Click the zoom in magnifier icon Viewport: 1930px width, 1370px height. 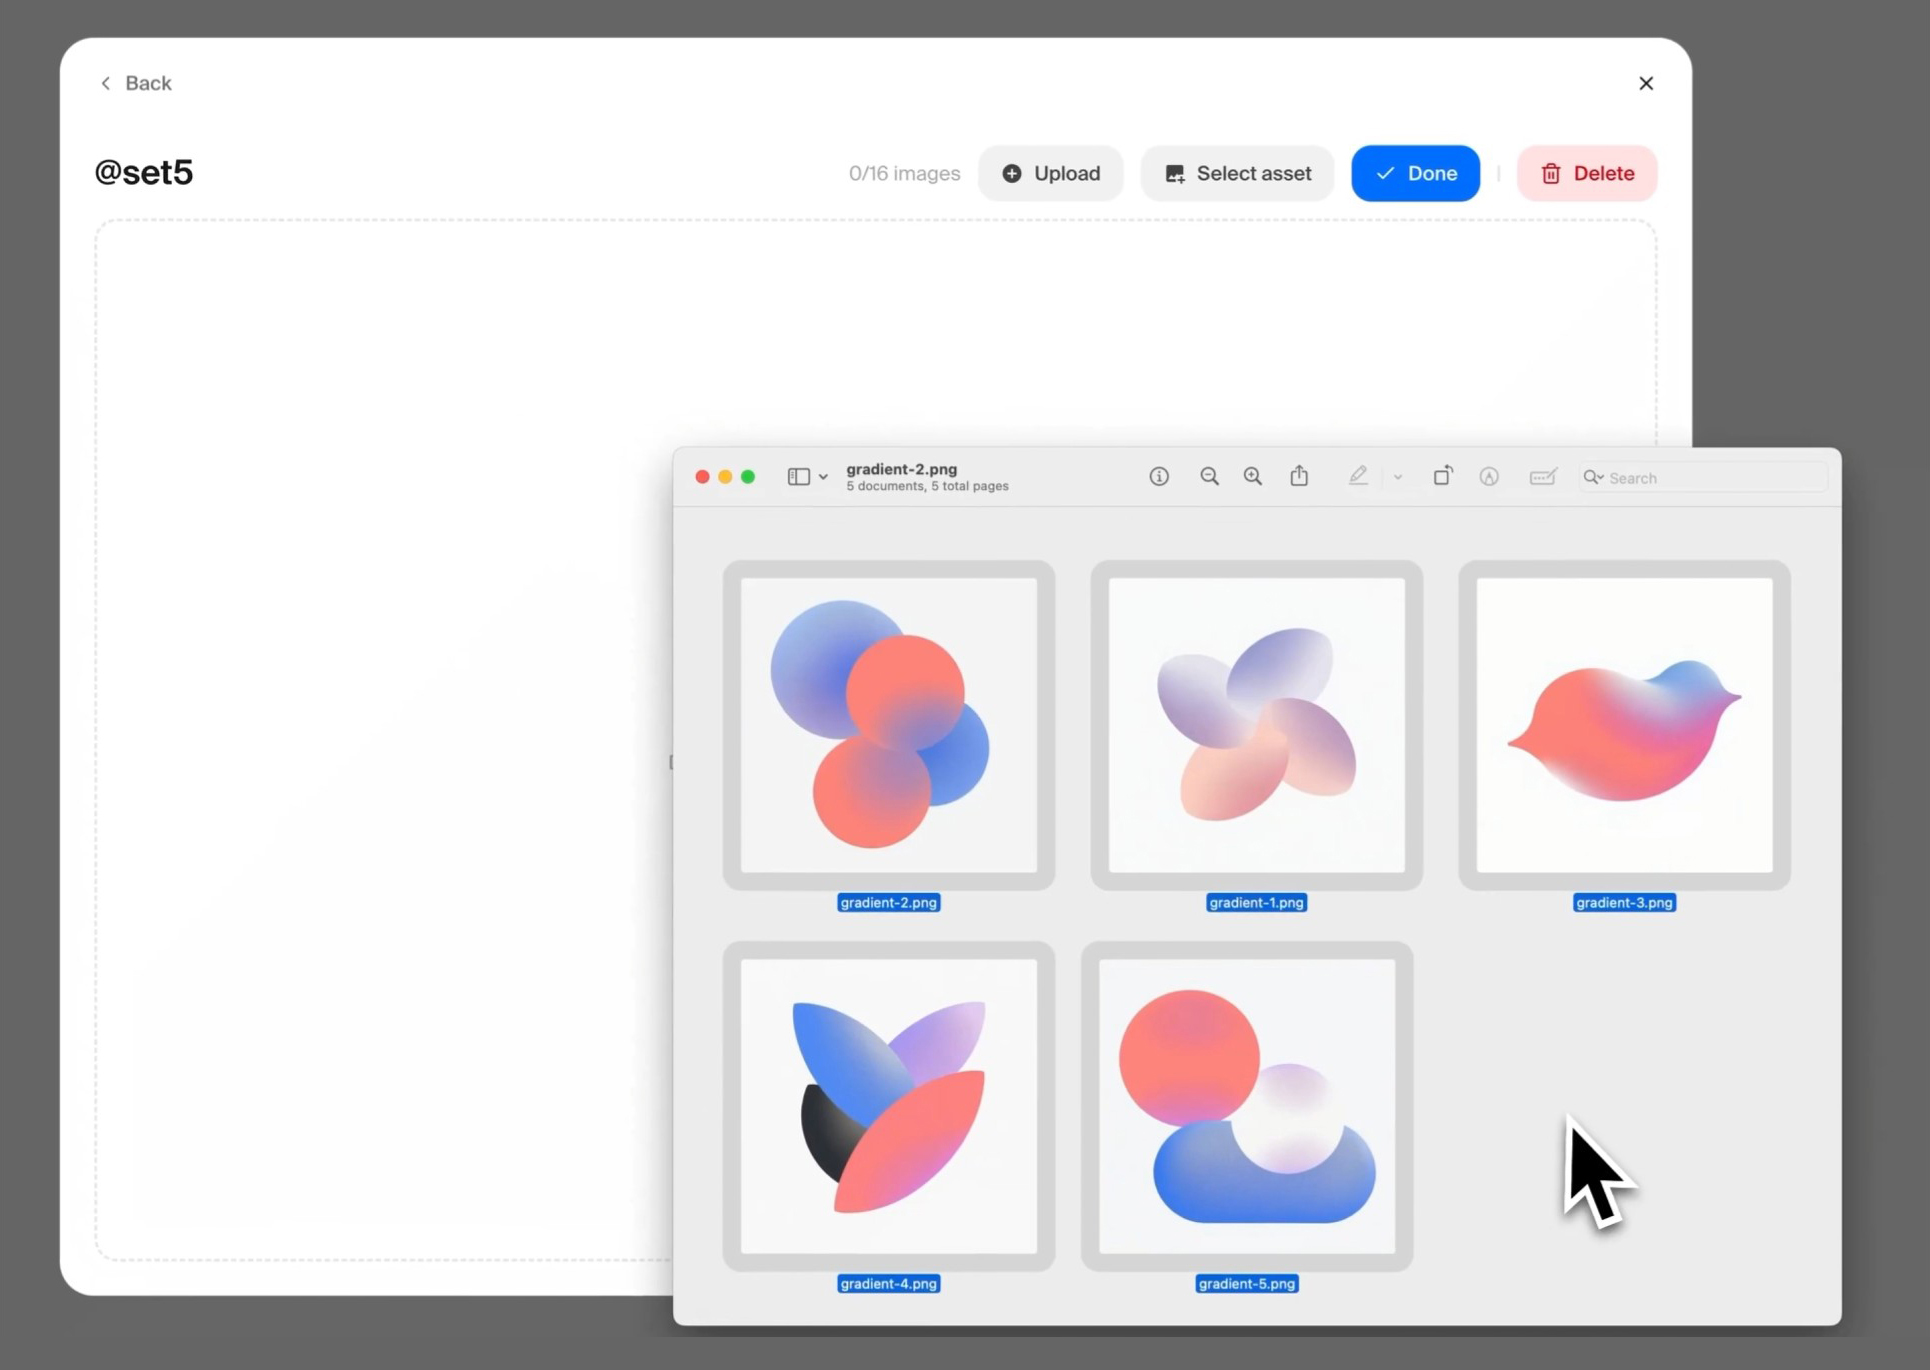click(1252, 477)
